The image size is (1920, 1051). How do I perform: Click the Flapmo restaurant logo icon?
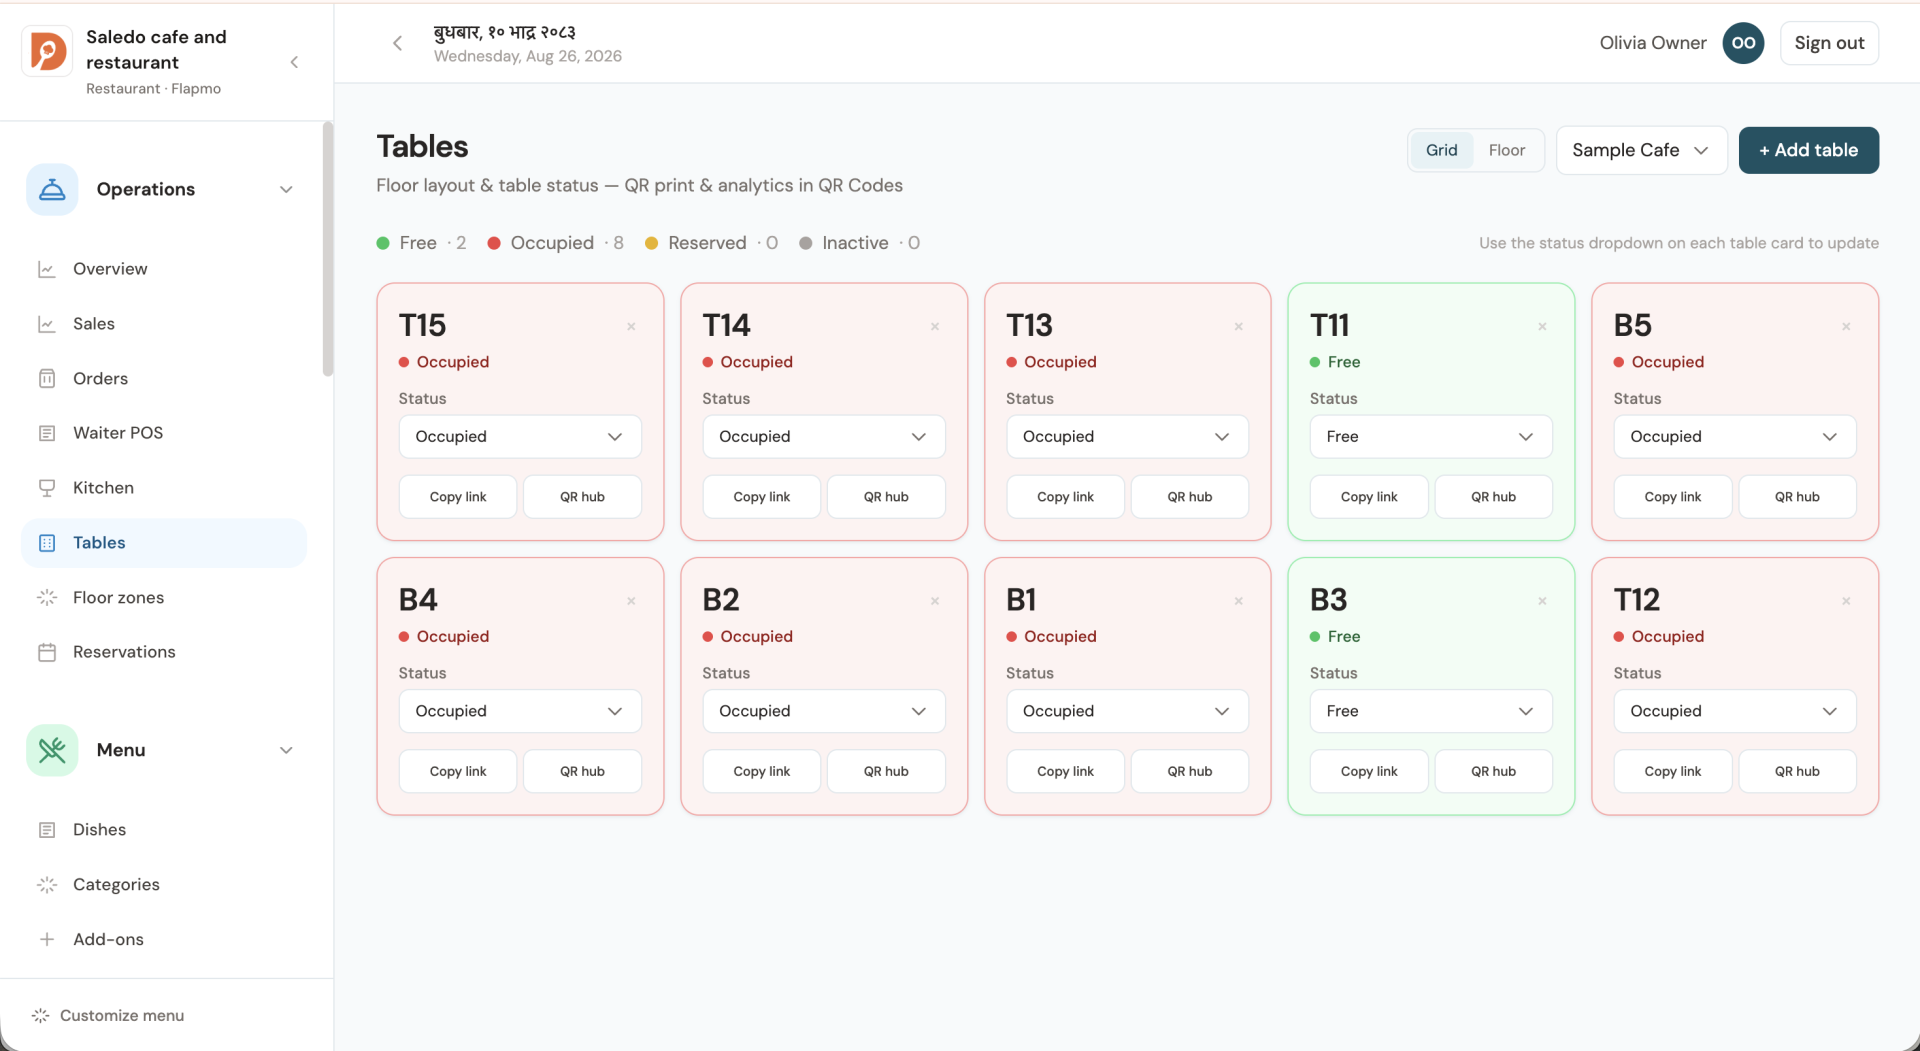(47, 51)
